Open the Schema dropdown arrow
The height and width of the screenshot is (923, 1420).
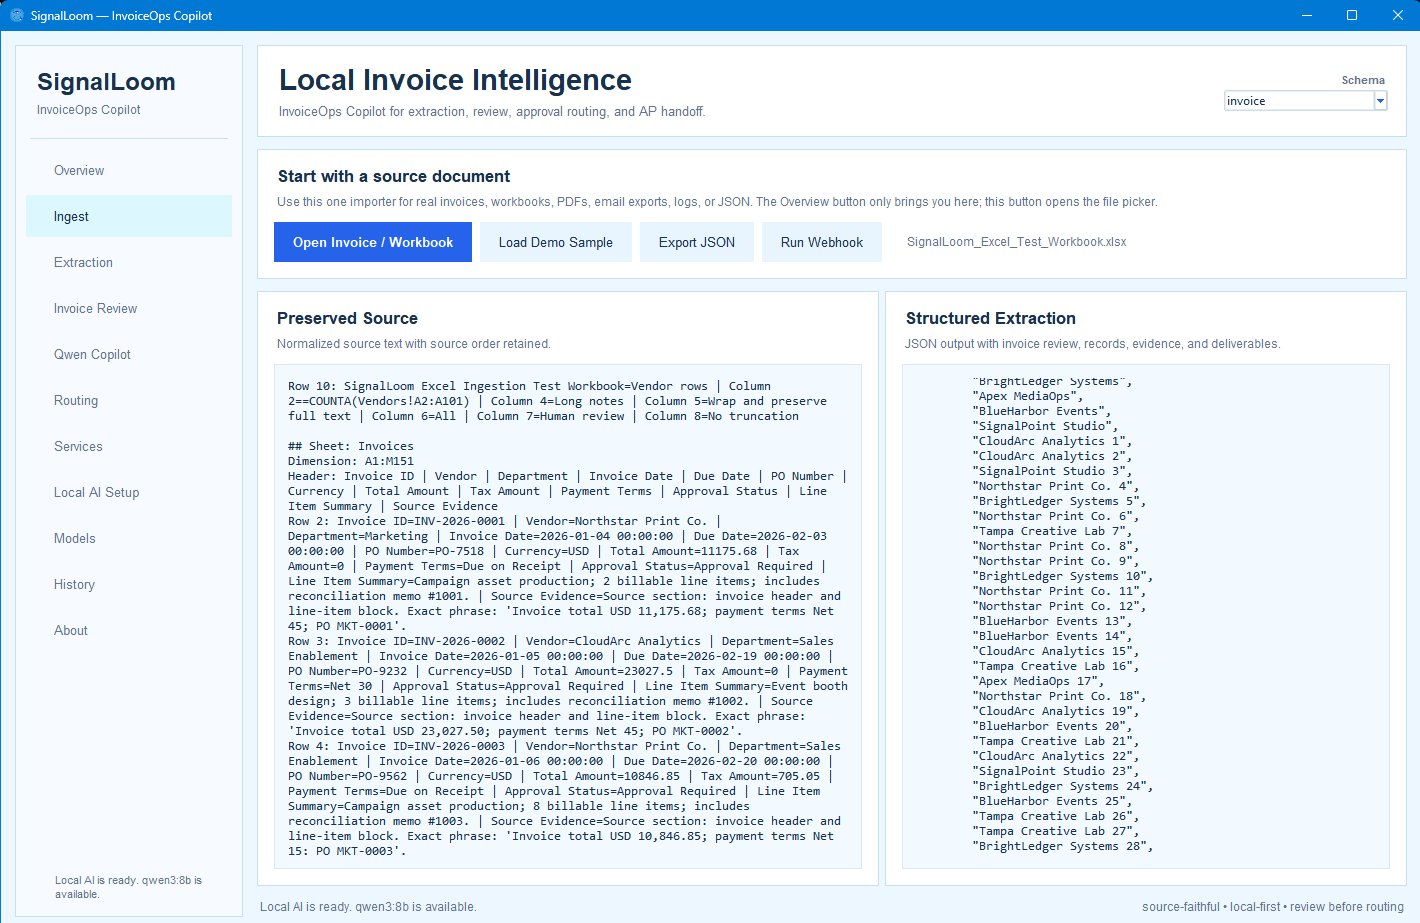1380,101
